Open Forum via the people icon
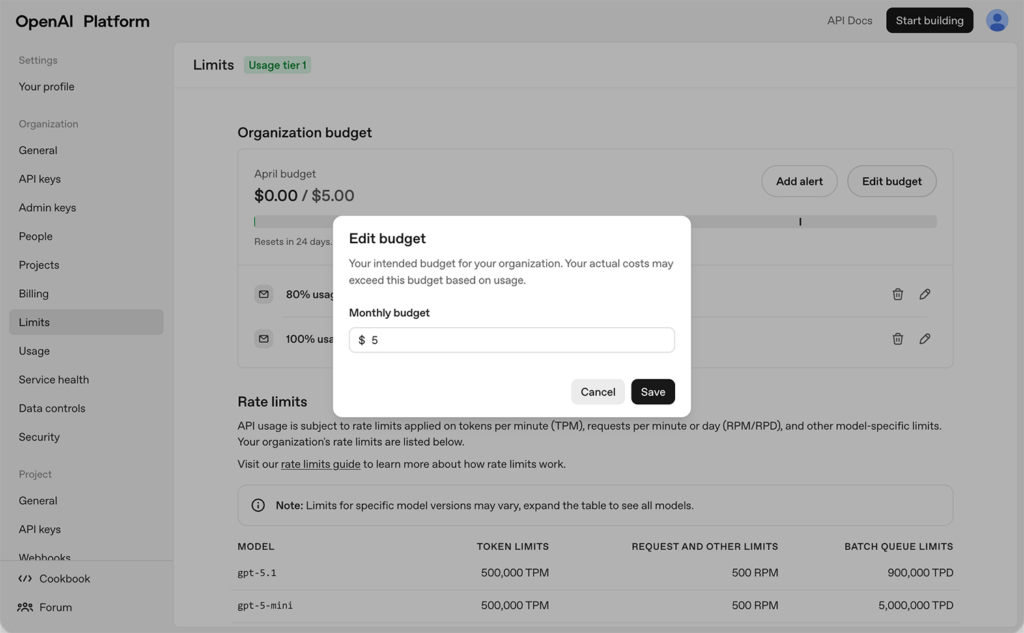Screen dimensions: 1024x633 point(24,607)
